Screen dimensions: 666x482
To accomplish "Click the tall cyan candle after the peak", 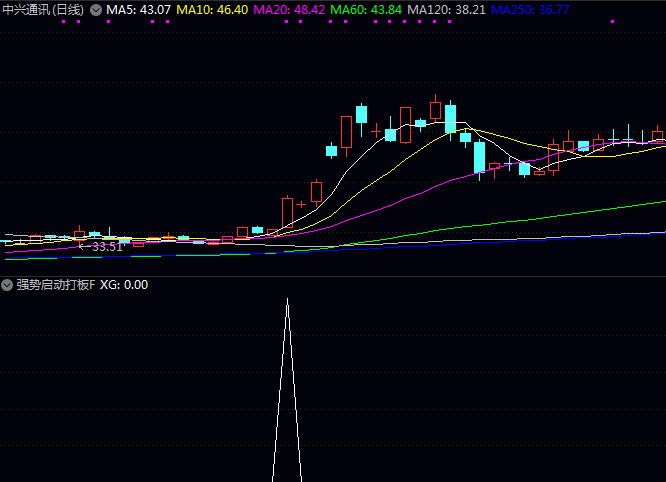I will coord(450,118).
